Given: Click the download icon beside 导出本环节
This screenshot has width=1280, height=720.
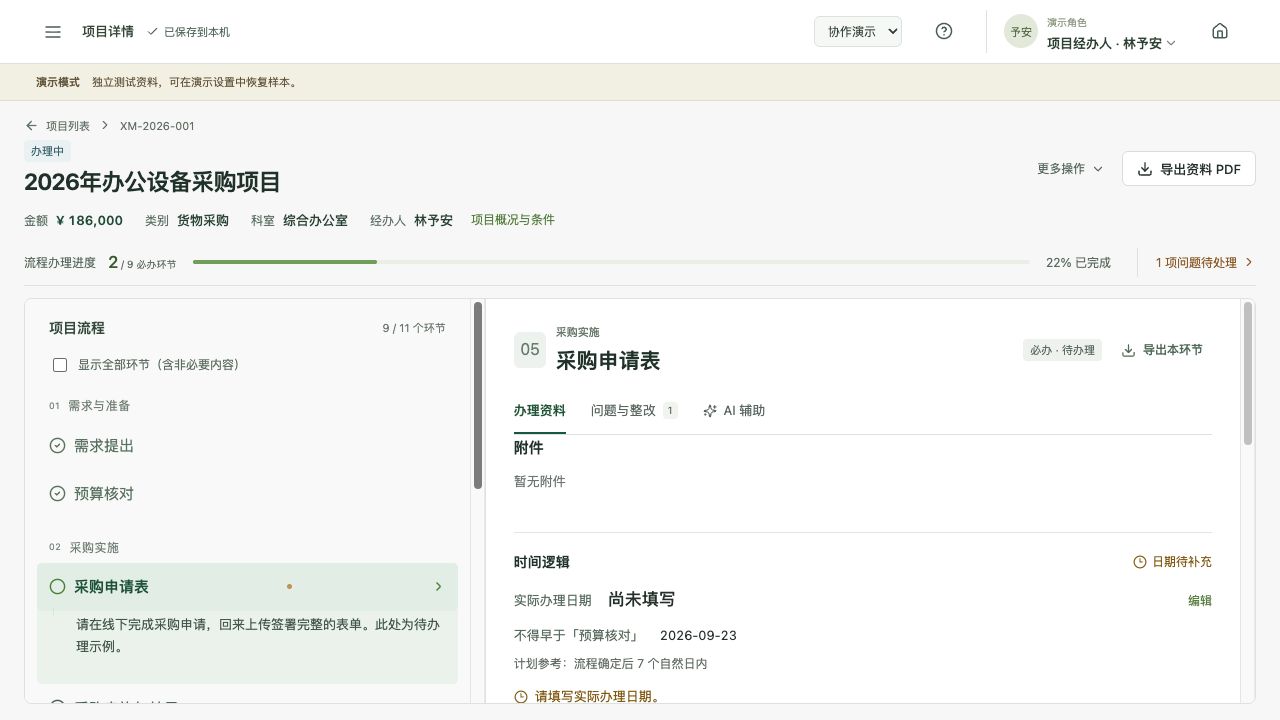Looking at the screenshot, I should click(1128, 350).
